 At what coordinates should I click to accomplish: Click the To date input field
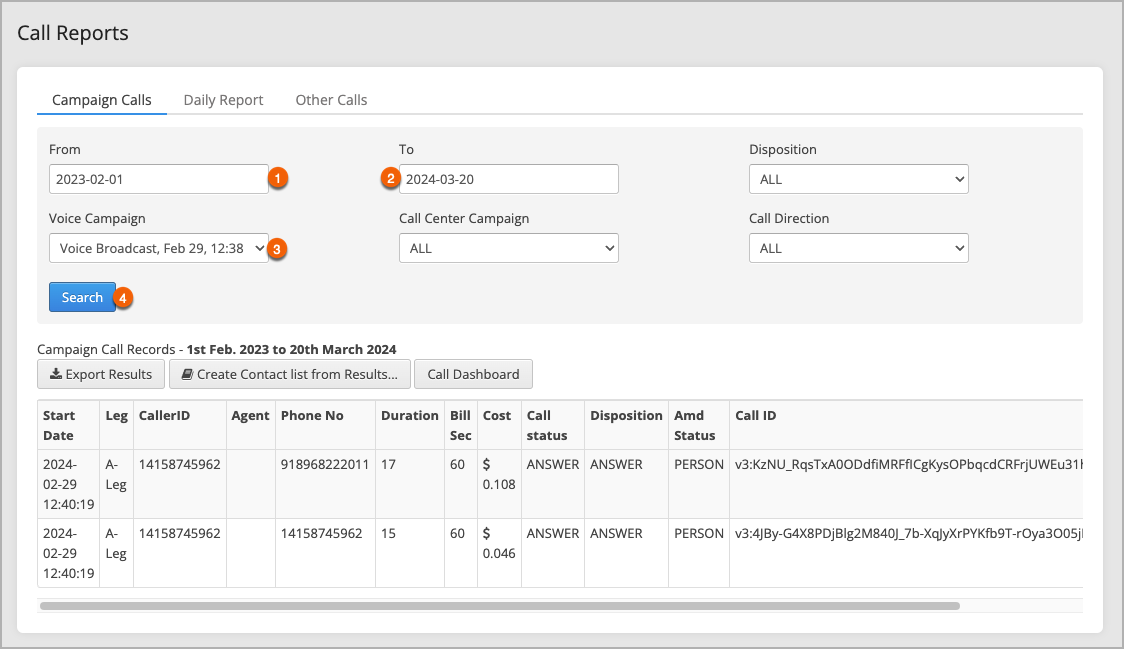tap(509, 179)
